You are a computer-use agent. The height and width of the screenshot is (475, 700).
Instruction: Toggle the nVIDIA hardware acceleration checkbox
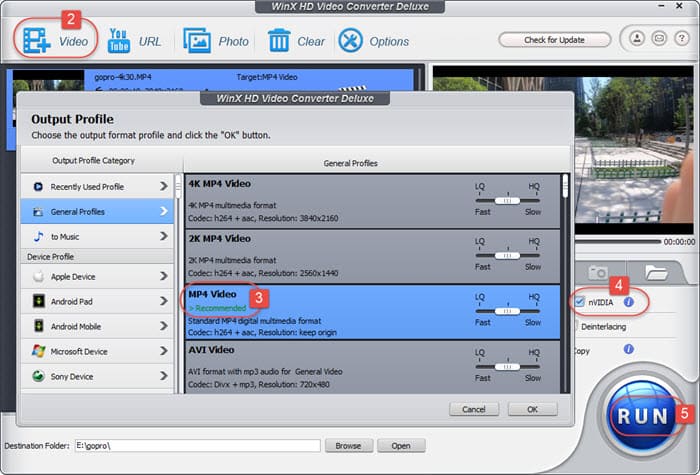tap(579, 302)
